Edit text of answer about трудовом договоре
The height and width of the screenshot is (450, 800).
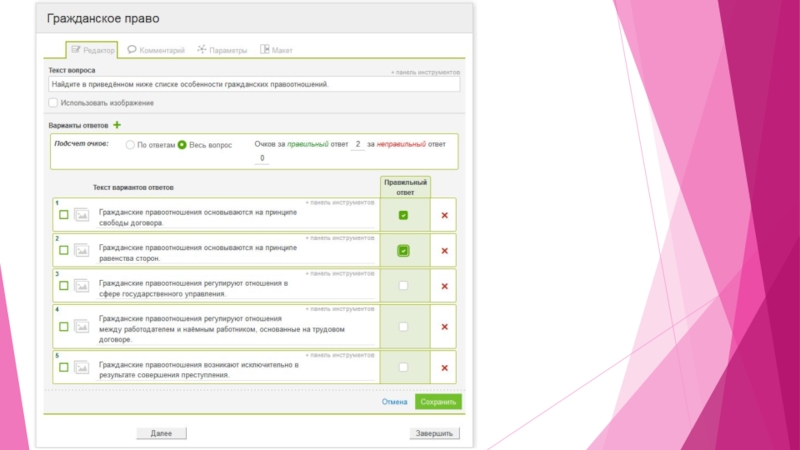pos(235,329)
